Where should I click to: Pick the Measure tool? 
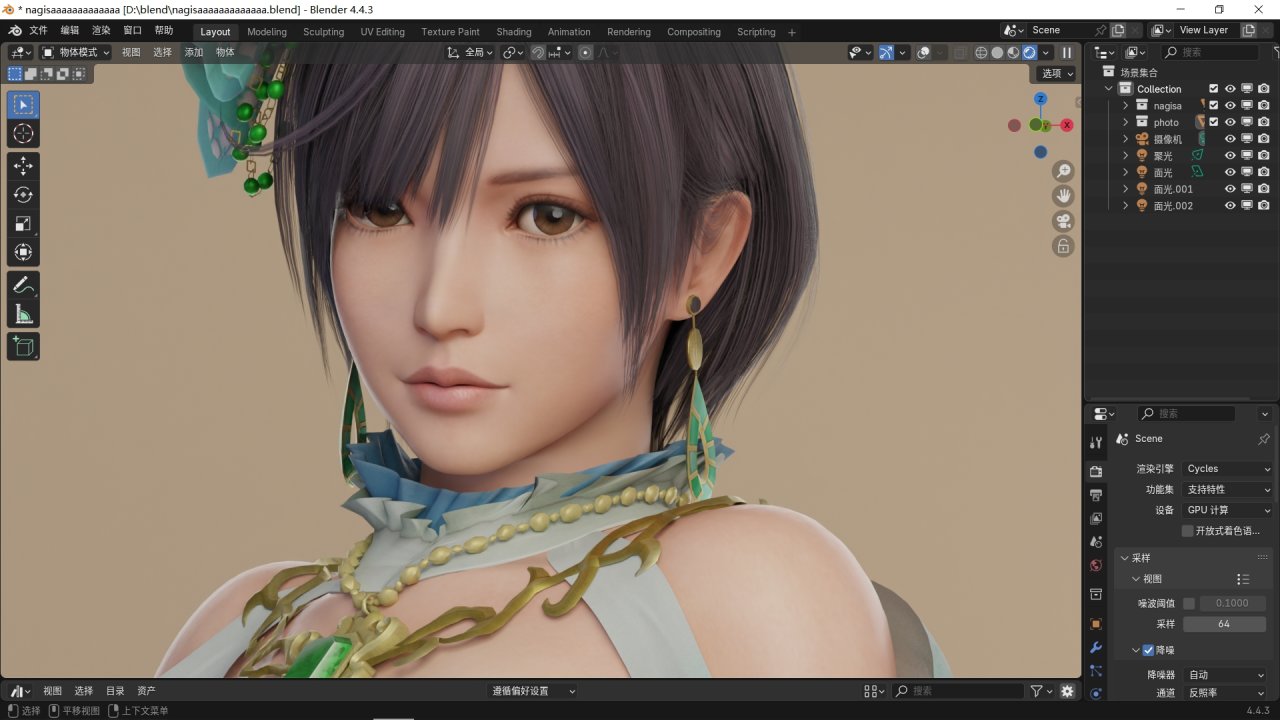tap(23, 315)
